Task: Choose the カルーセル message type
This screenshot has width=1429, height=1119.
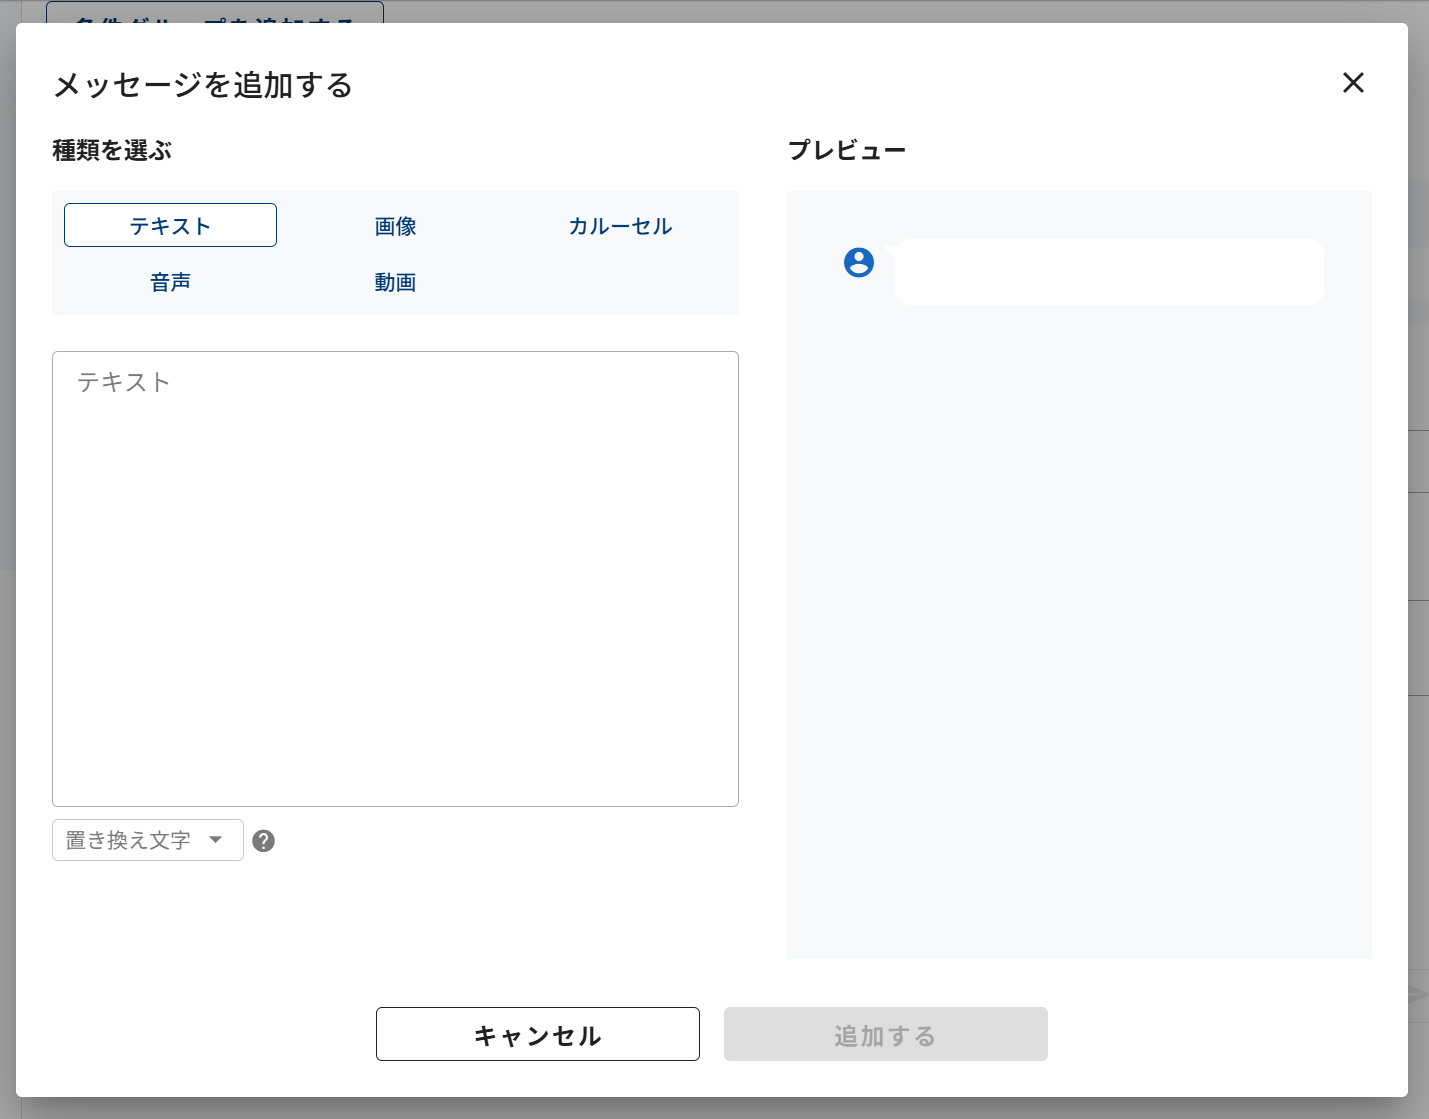Action: click(620, 226)
